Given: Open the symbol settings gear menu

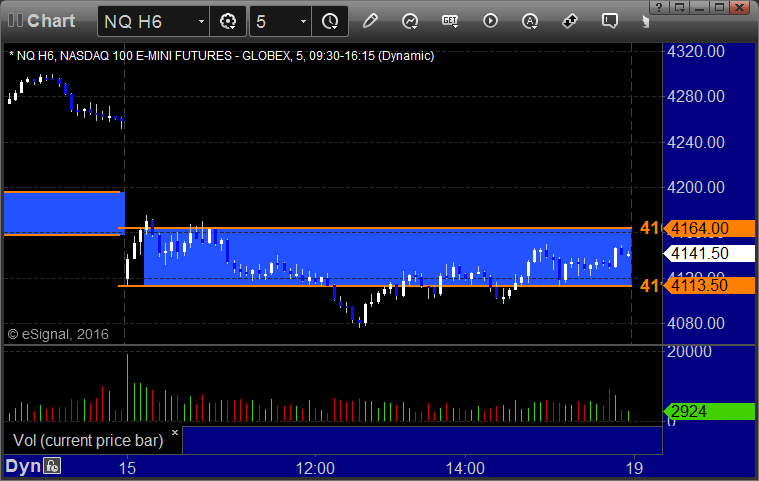Looking at the screenshot, I should [x=228, y=21].
